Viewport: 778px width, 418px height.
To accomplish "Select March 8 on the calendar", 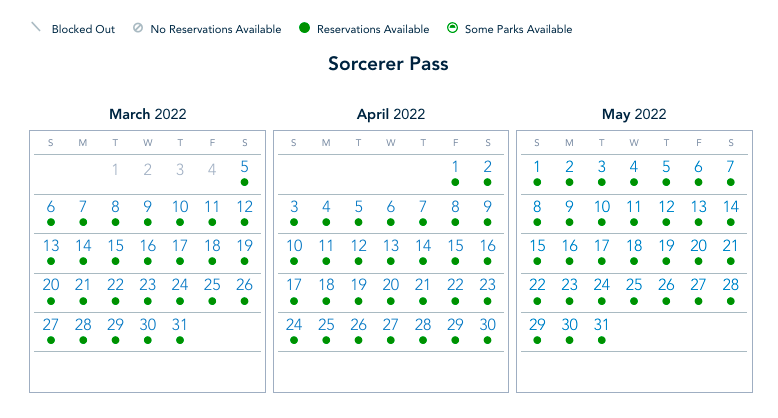I will coord(115,207).
